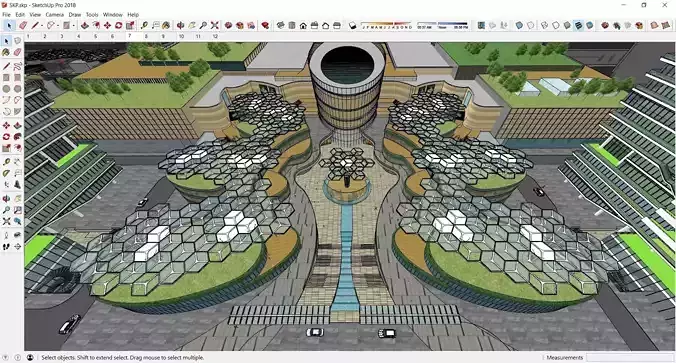Activate the Follow Me tool
The width and height of the screenshot is (676, 363).
pos(17,137)
